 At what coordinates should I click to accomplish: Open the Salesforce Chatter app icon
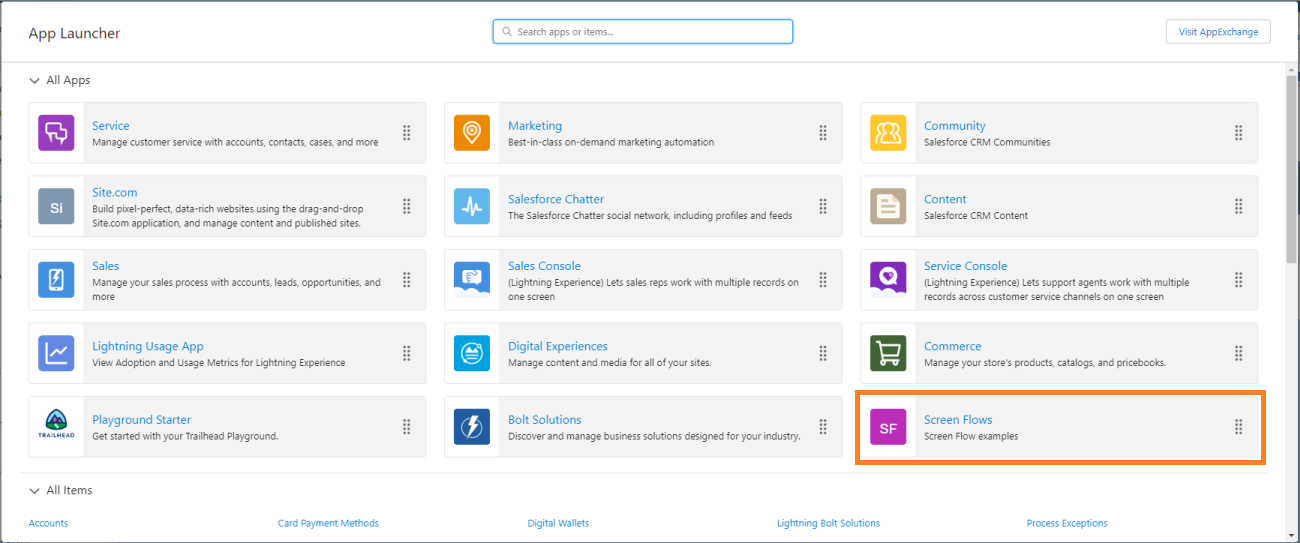click(x=472, y=206)
